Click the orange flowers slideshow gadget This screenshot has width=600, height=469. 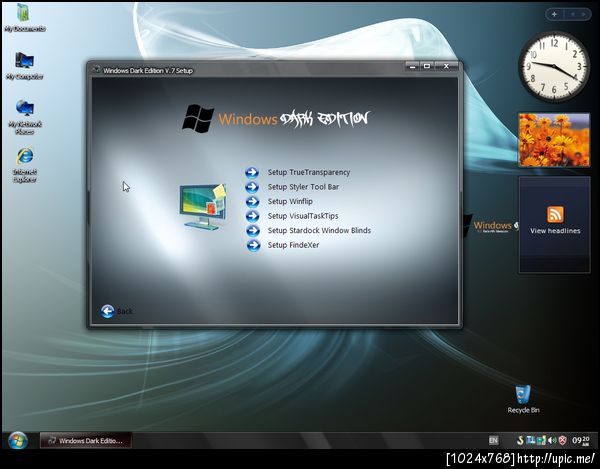coord(554,140)
